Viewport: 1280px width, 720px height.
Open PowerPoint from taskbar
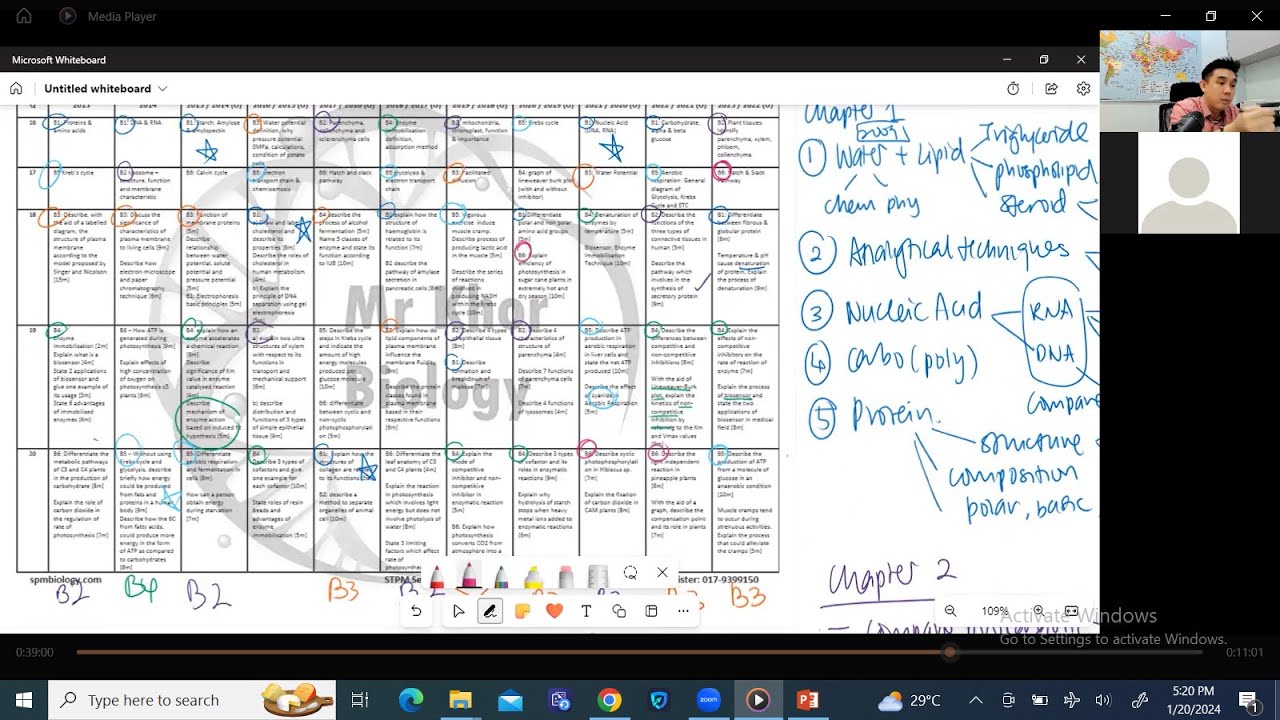[x=808, y=700]
